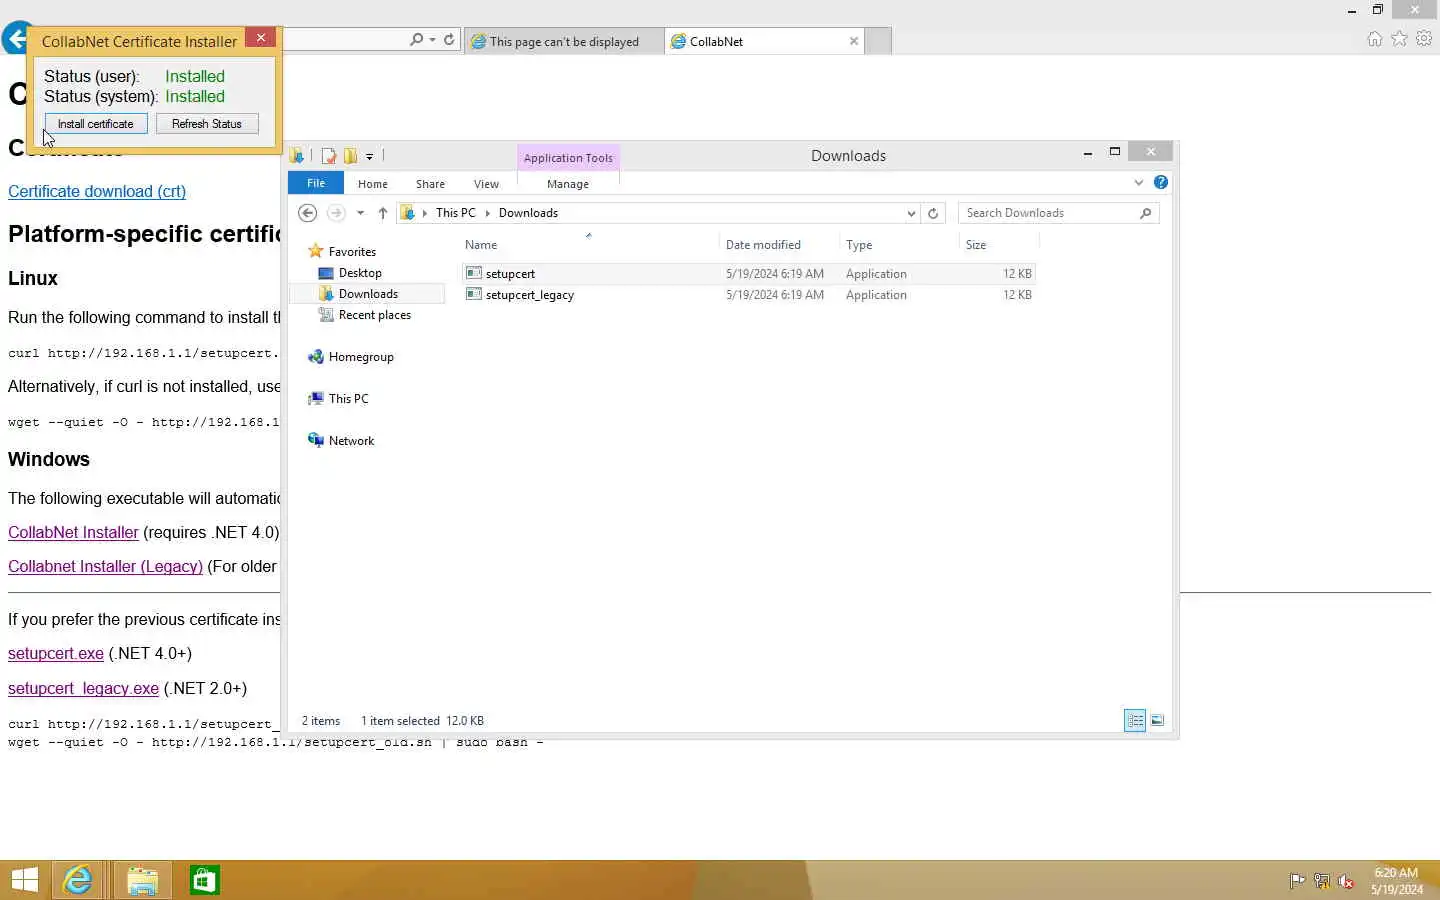Open the Certificate download (crt) link
The image size is (1440, 900).
[x=97, y=191]
